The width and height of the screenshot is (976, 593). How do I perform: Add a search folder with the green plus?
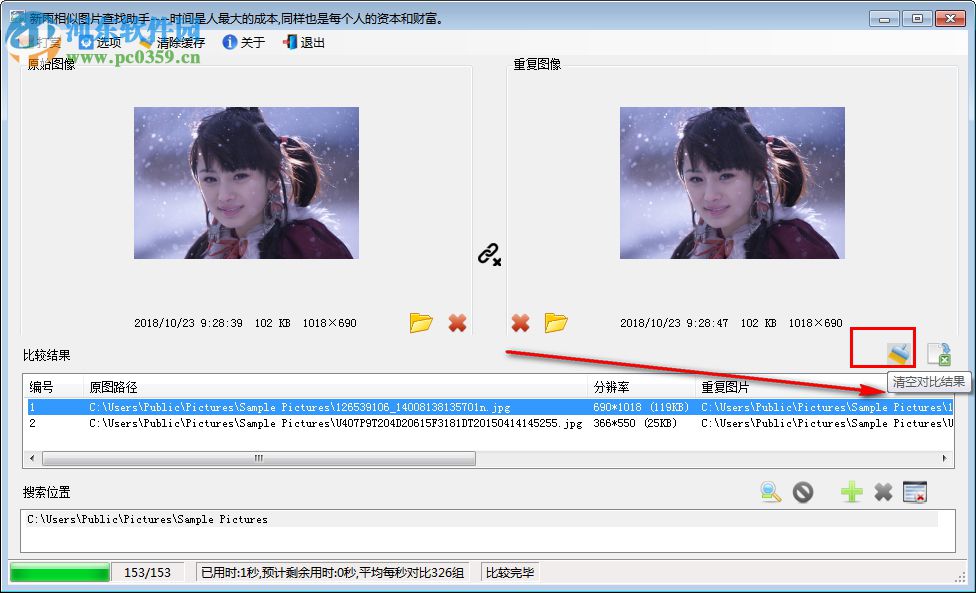coord(851,491)
